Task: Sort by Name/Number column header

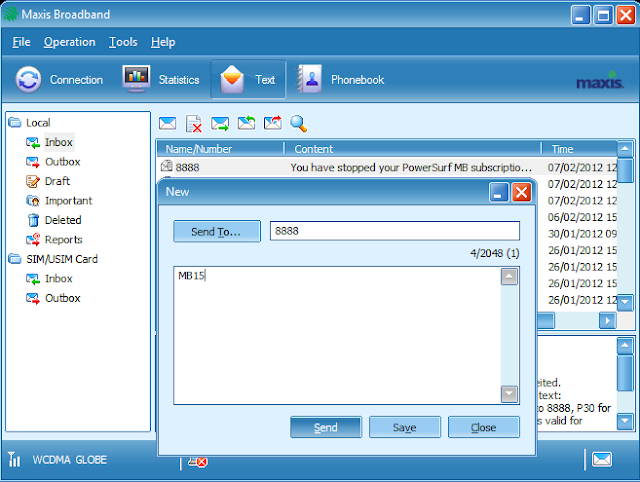Action: click(x=220, y=149)
